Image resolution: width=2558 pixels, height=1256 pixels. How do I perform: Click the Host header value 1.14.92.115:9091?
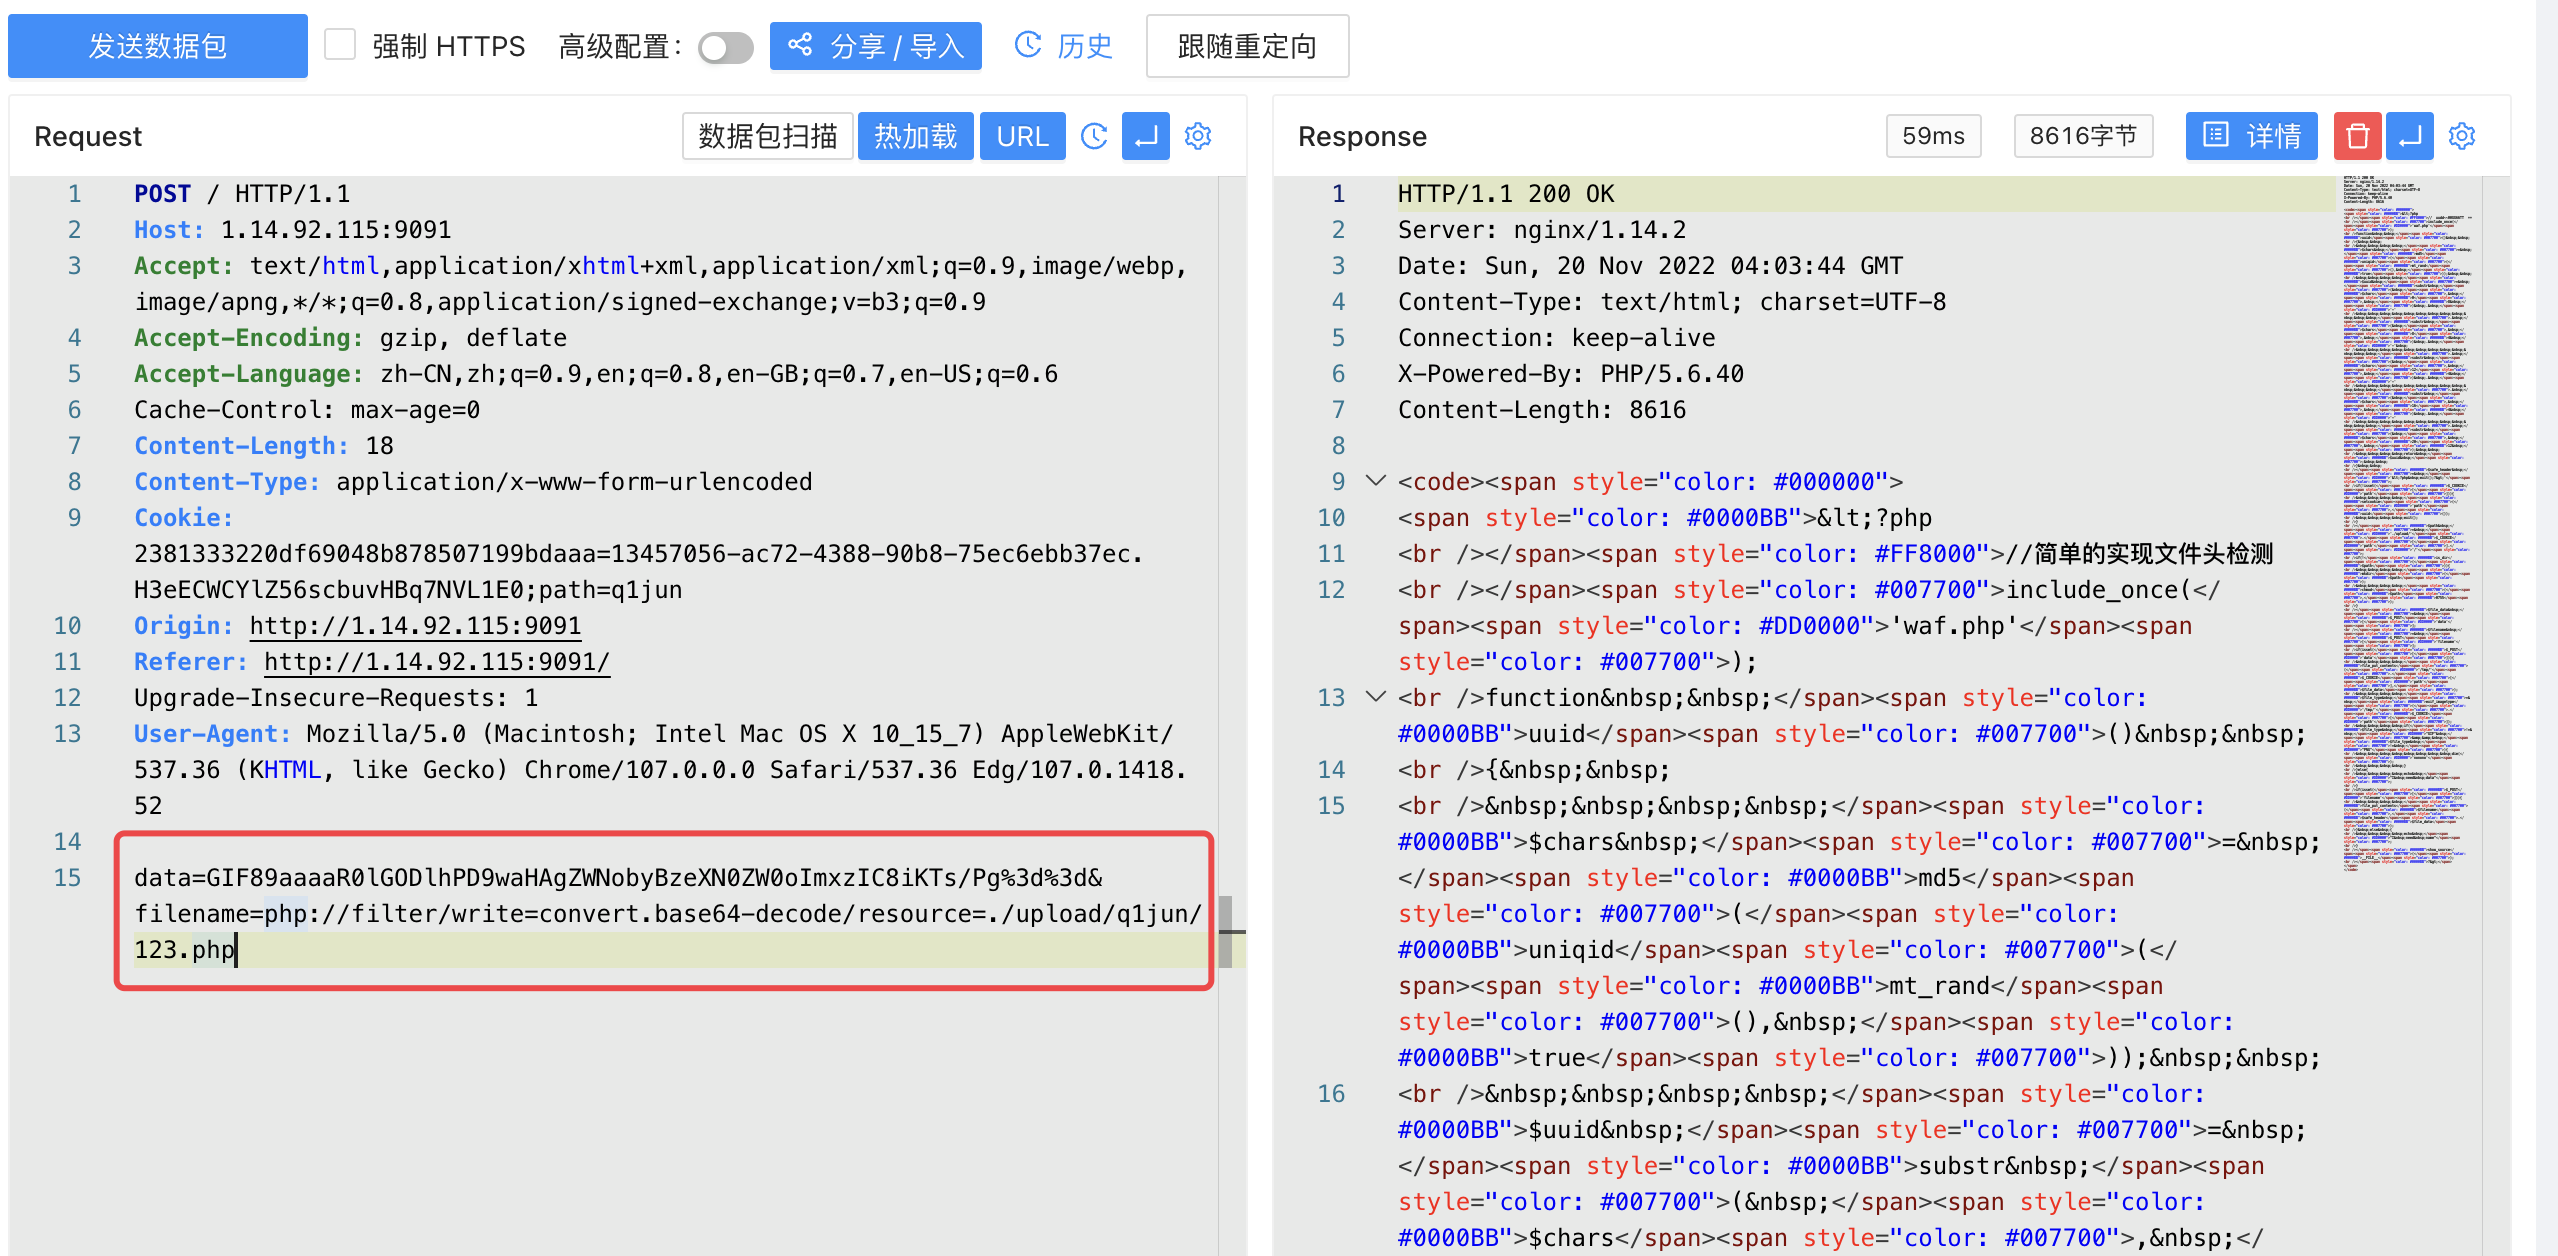point(336,230)
